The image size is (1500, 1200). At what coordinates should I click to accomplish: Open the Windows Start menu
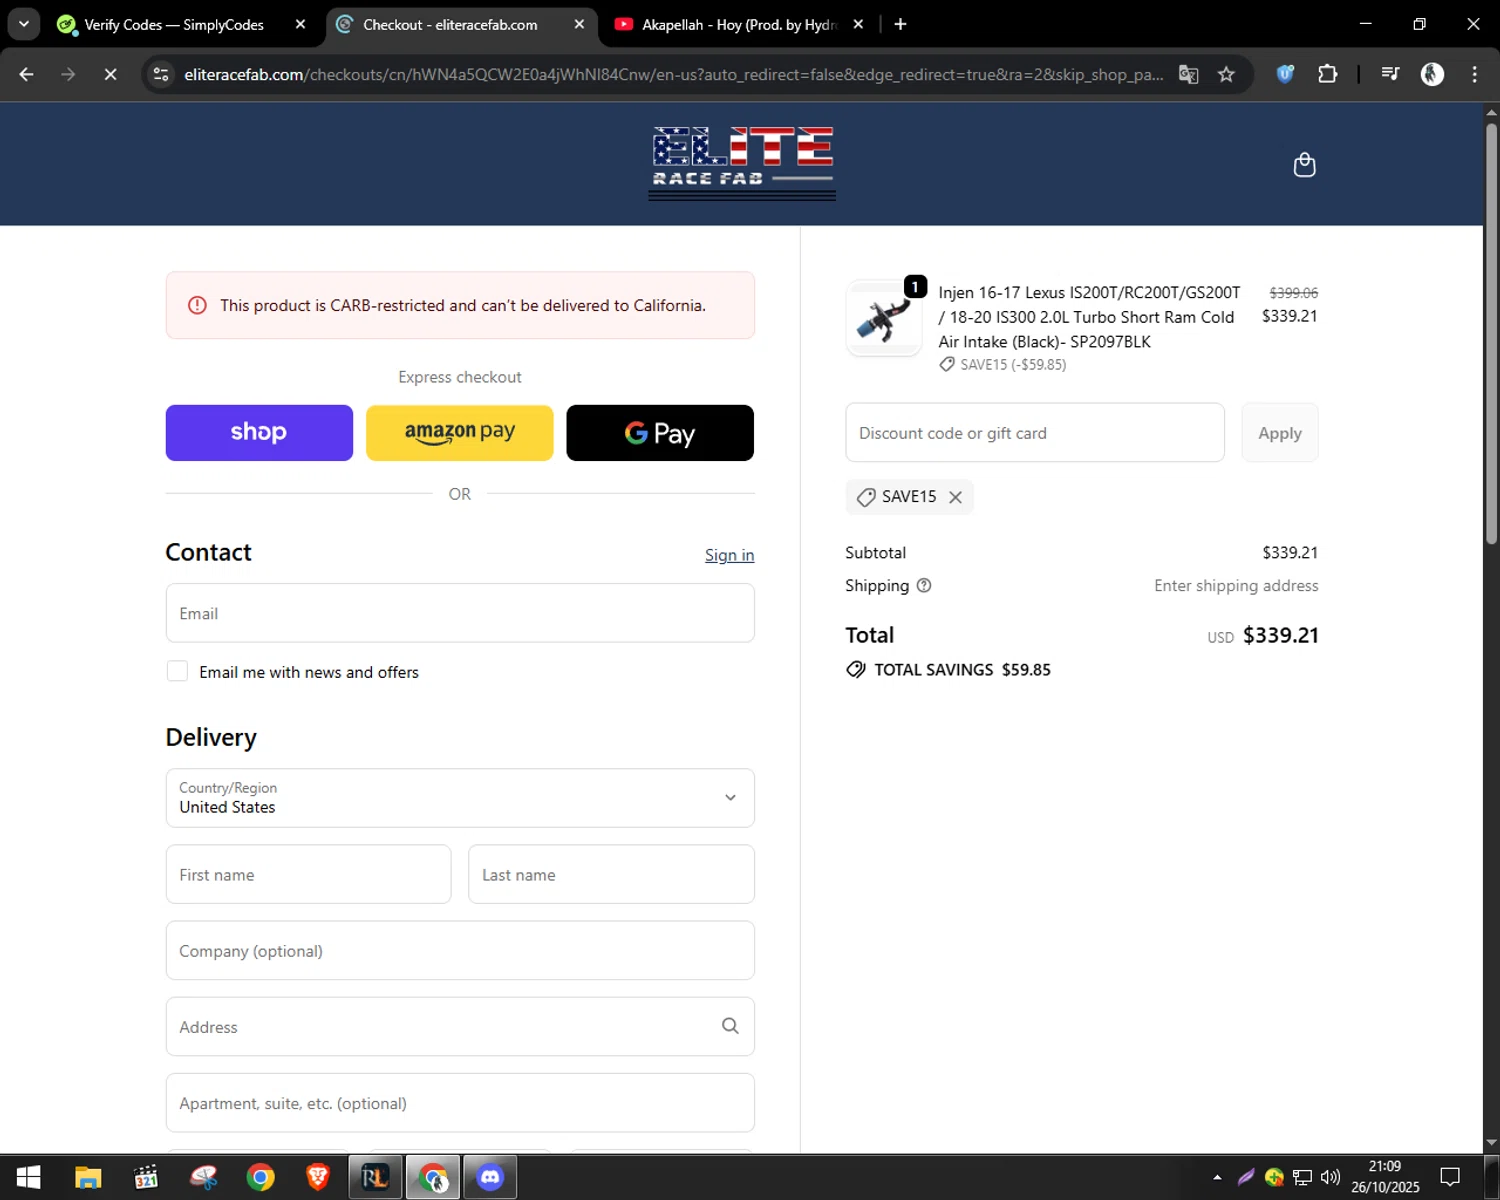[28, 1177]
